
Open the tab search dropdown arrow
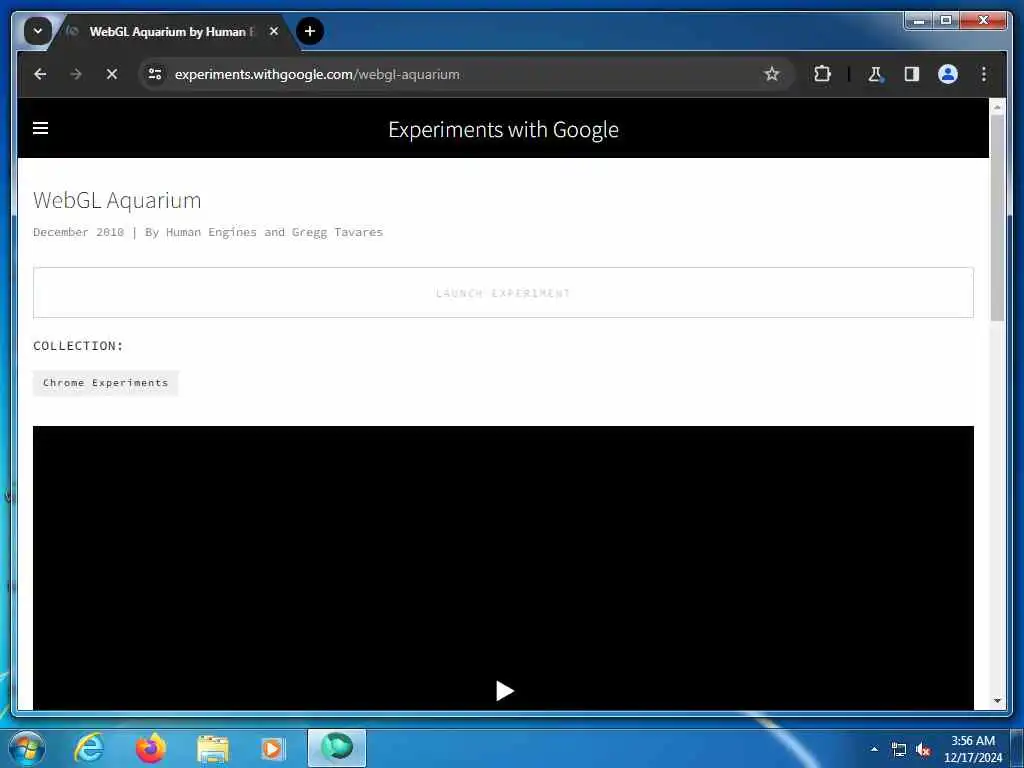click(38, 31)
